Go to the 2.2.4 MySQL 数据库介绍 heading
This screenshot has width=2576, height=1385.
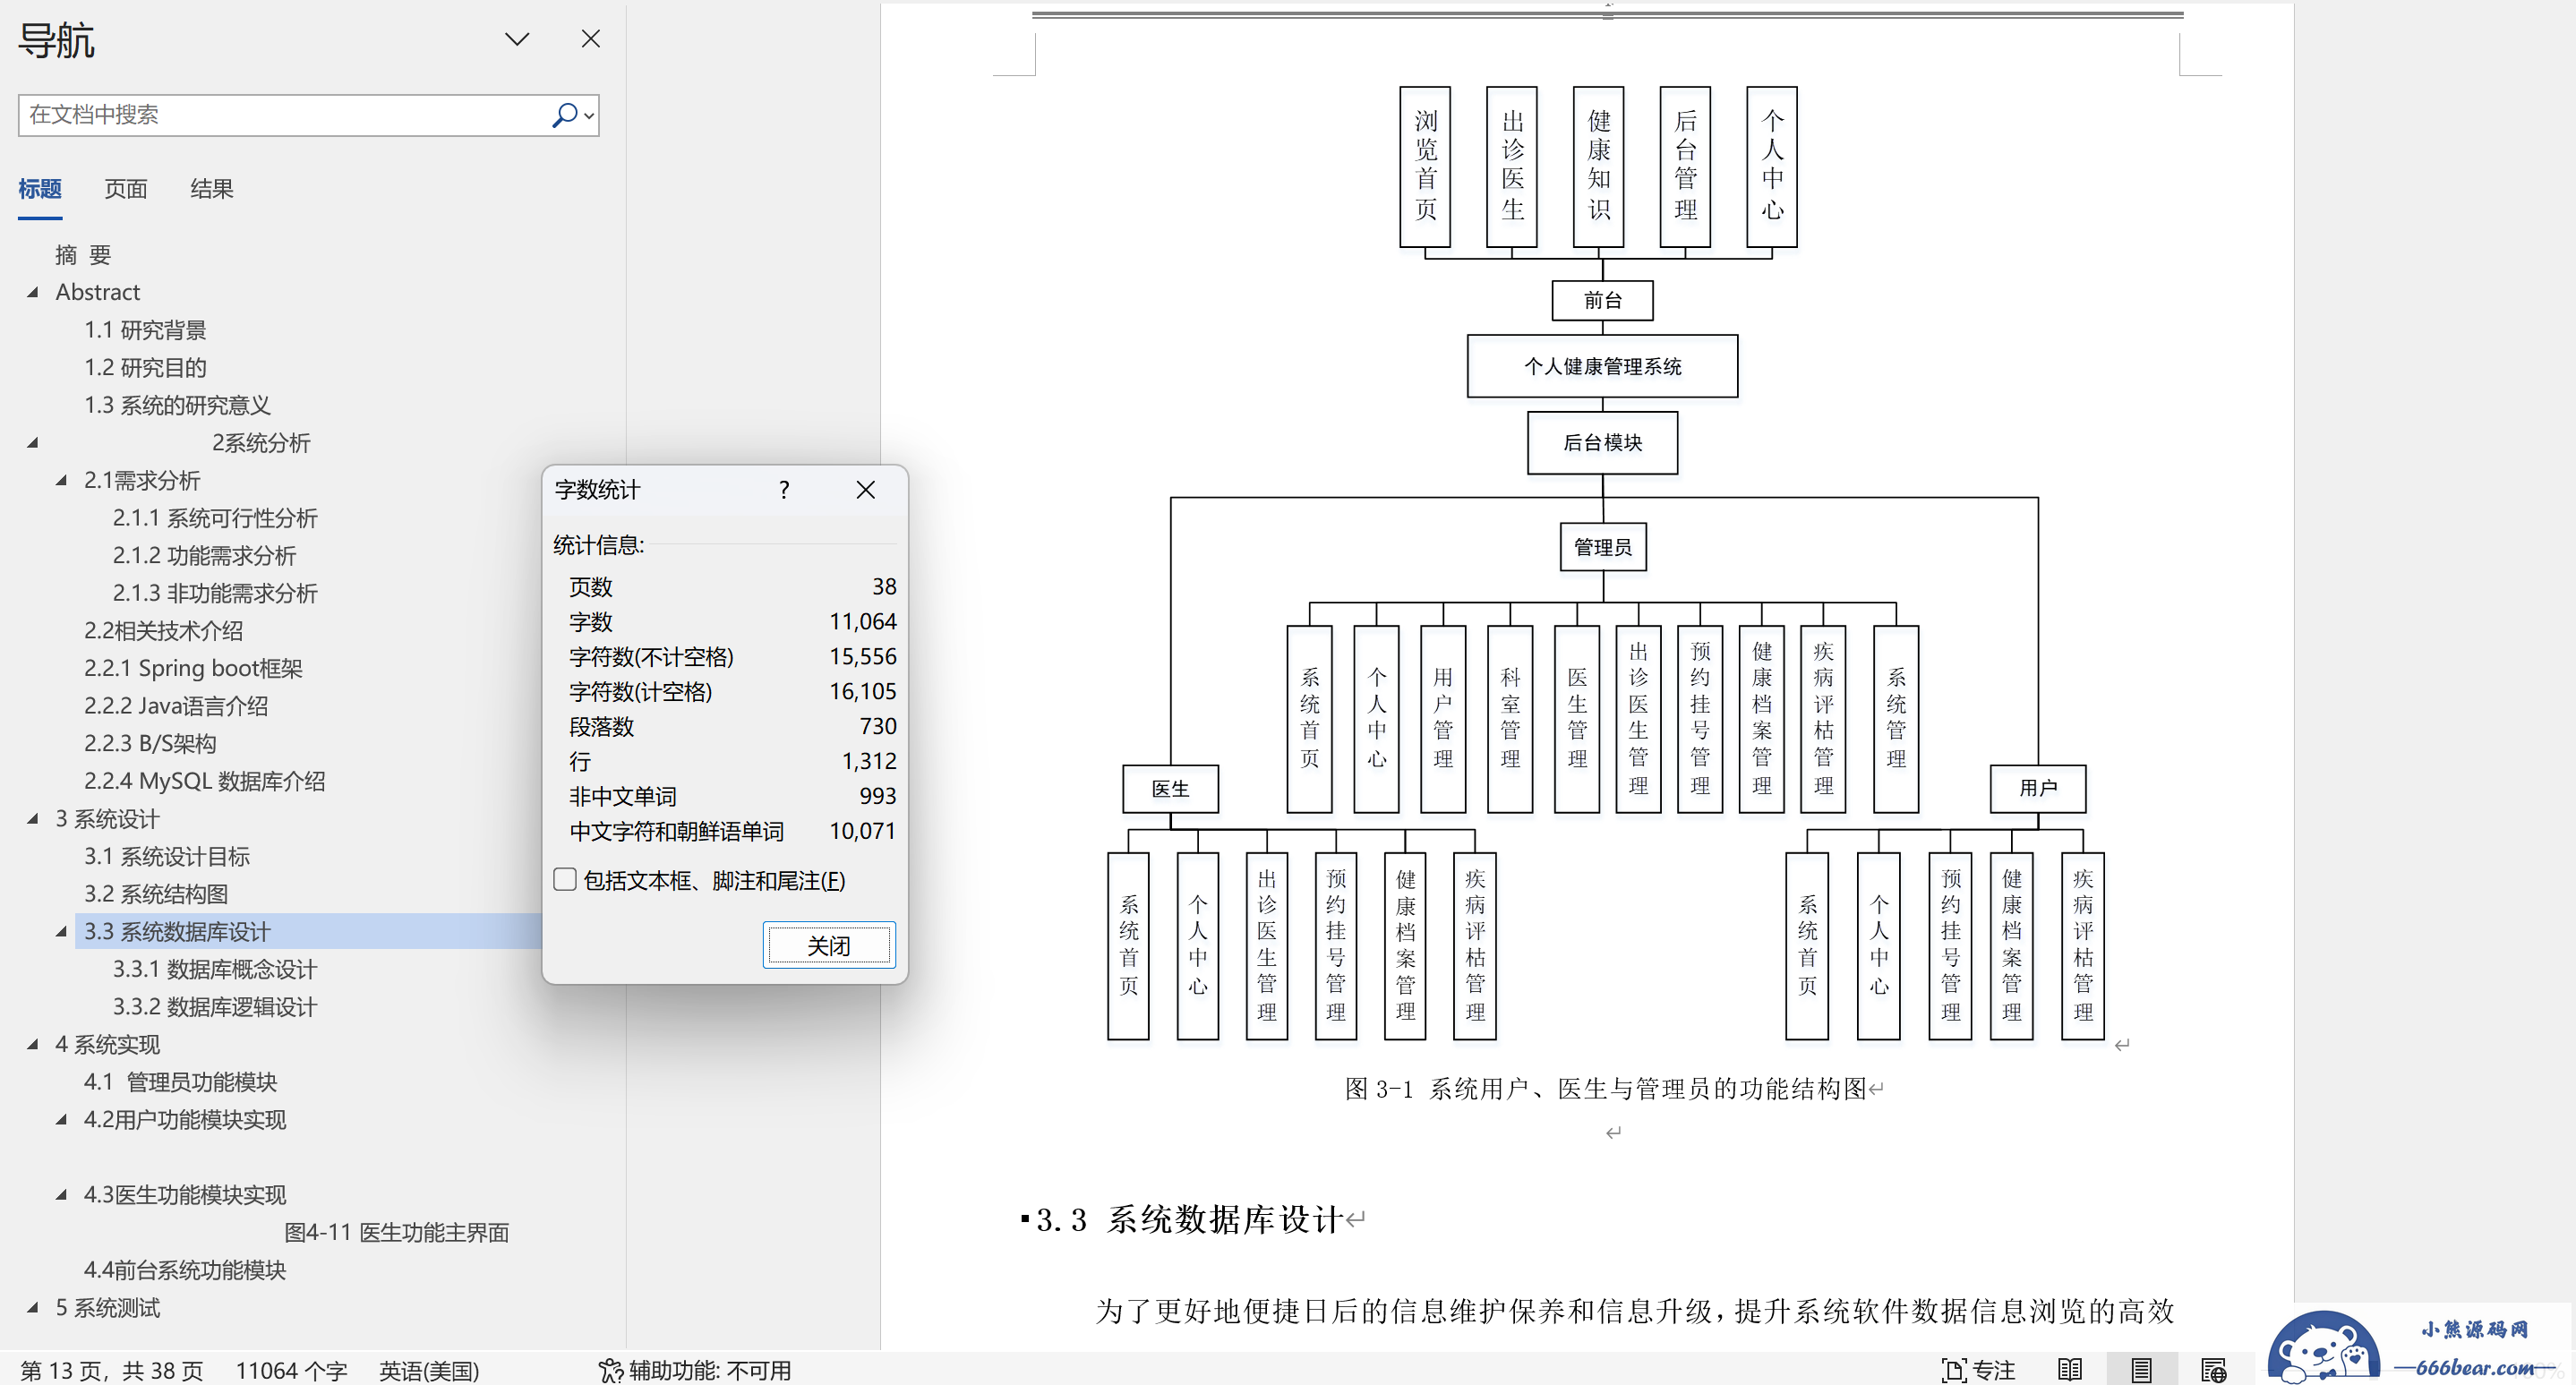204,781
